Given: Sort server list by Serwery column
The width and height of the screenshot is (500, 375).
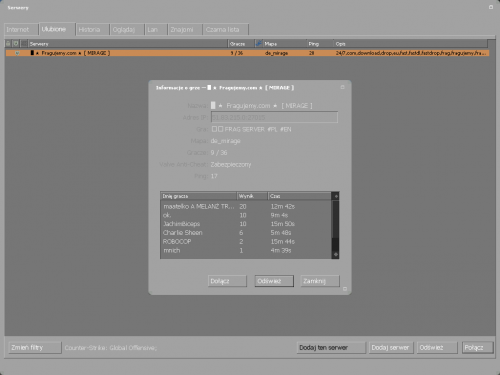Looking at the screenshot, I should click(128, 44).
